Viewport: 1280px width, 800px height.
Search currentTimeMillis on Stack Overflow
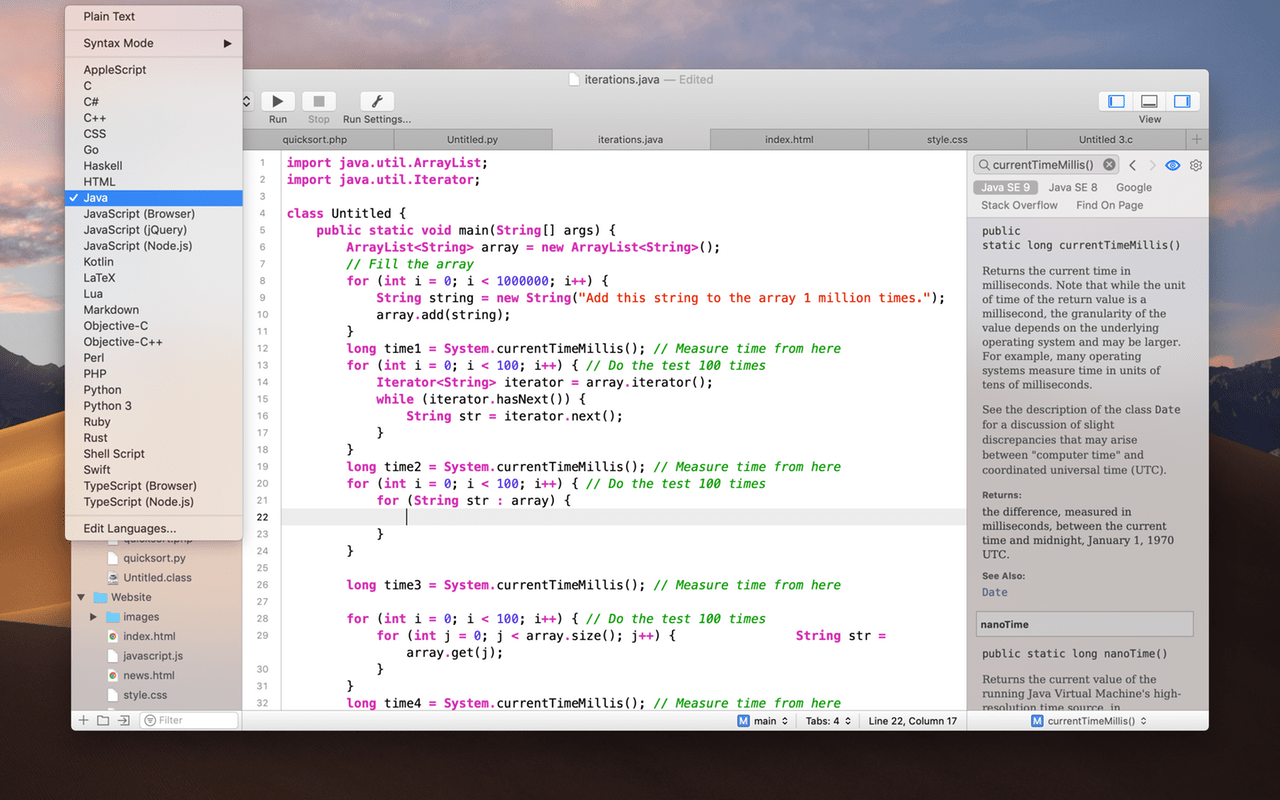click(x=1018, y=205)
